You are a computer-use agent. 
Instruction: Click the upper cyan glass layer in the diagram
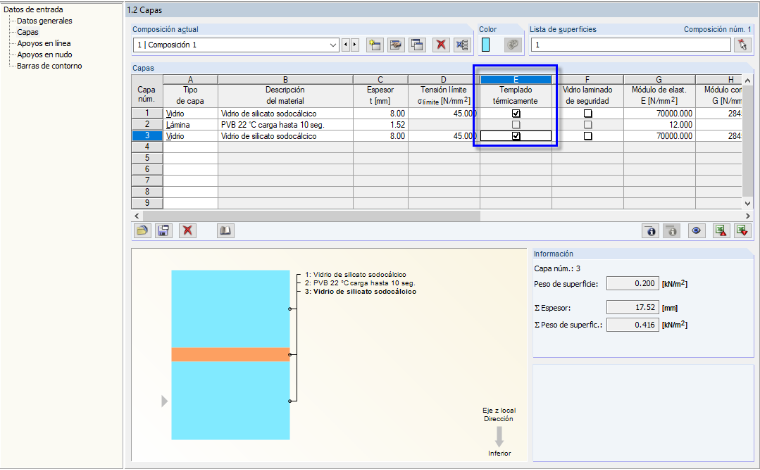tap(231, 309)
